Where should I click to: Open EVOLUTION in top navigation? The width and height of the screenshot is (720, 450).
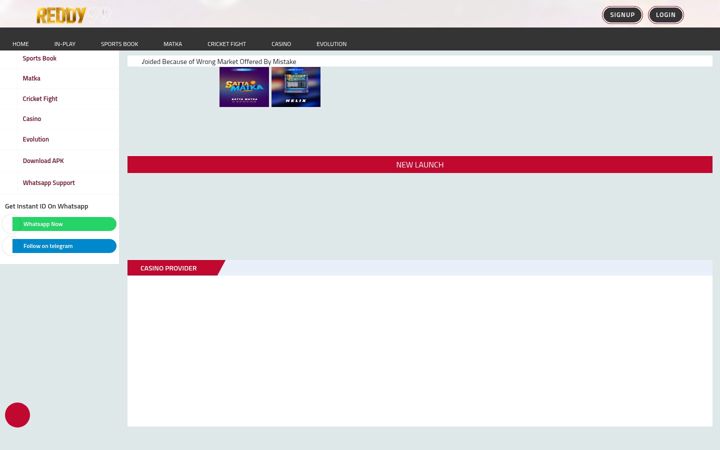pos(332,44)
